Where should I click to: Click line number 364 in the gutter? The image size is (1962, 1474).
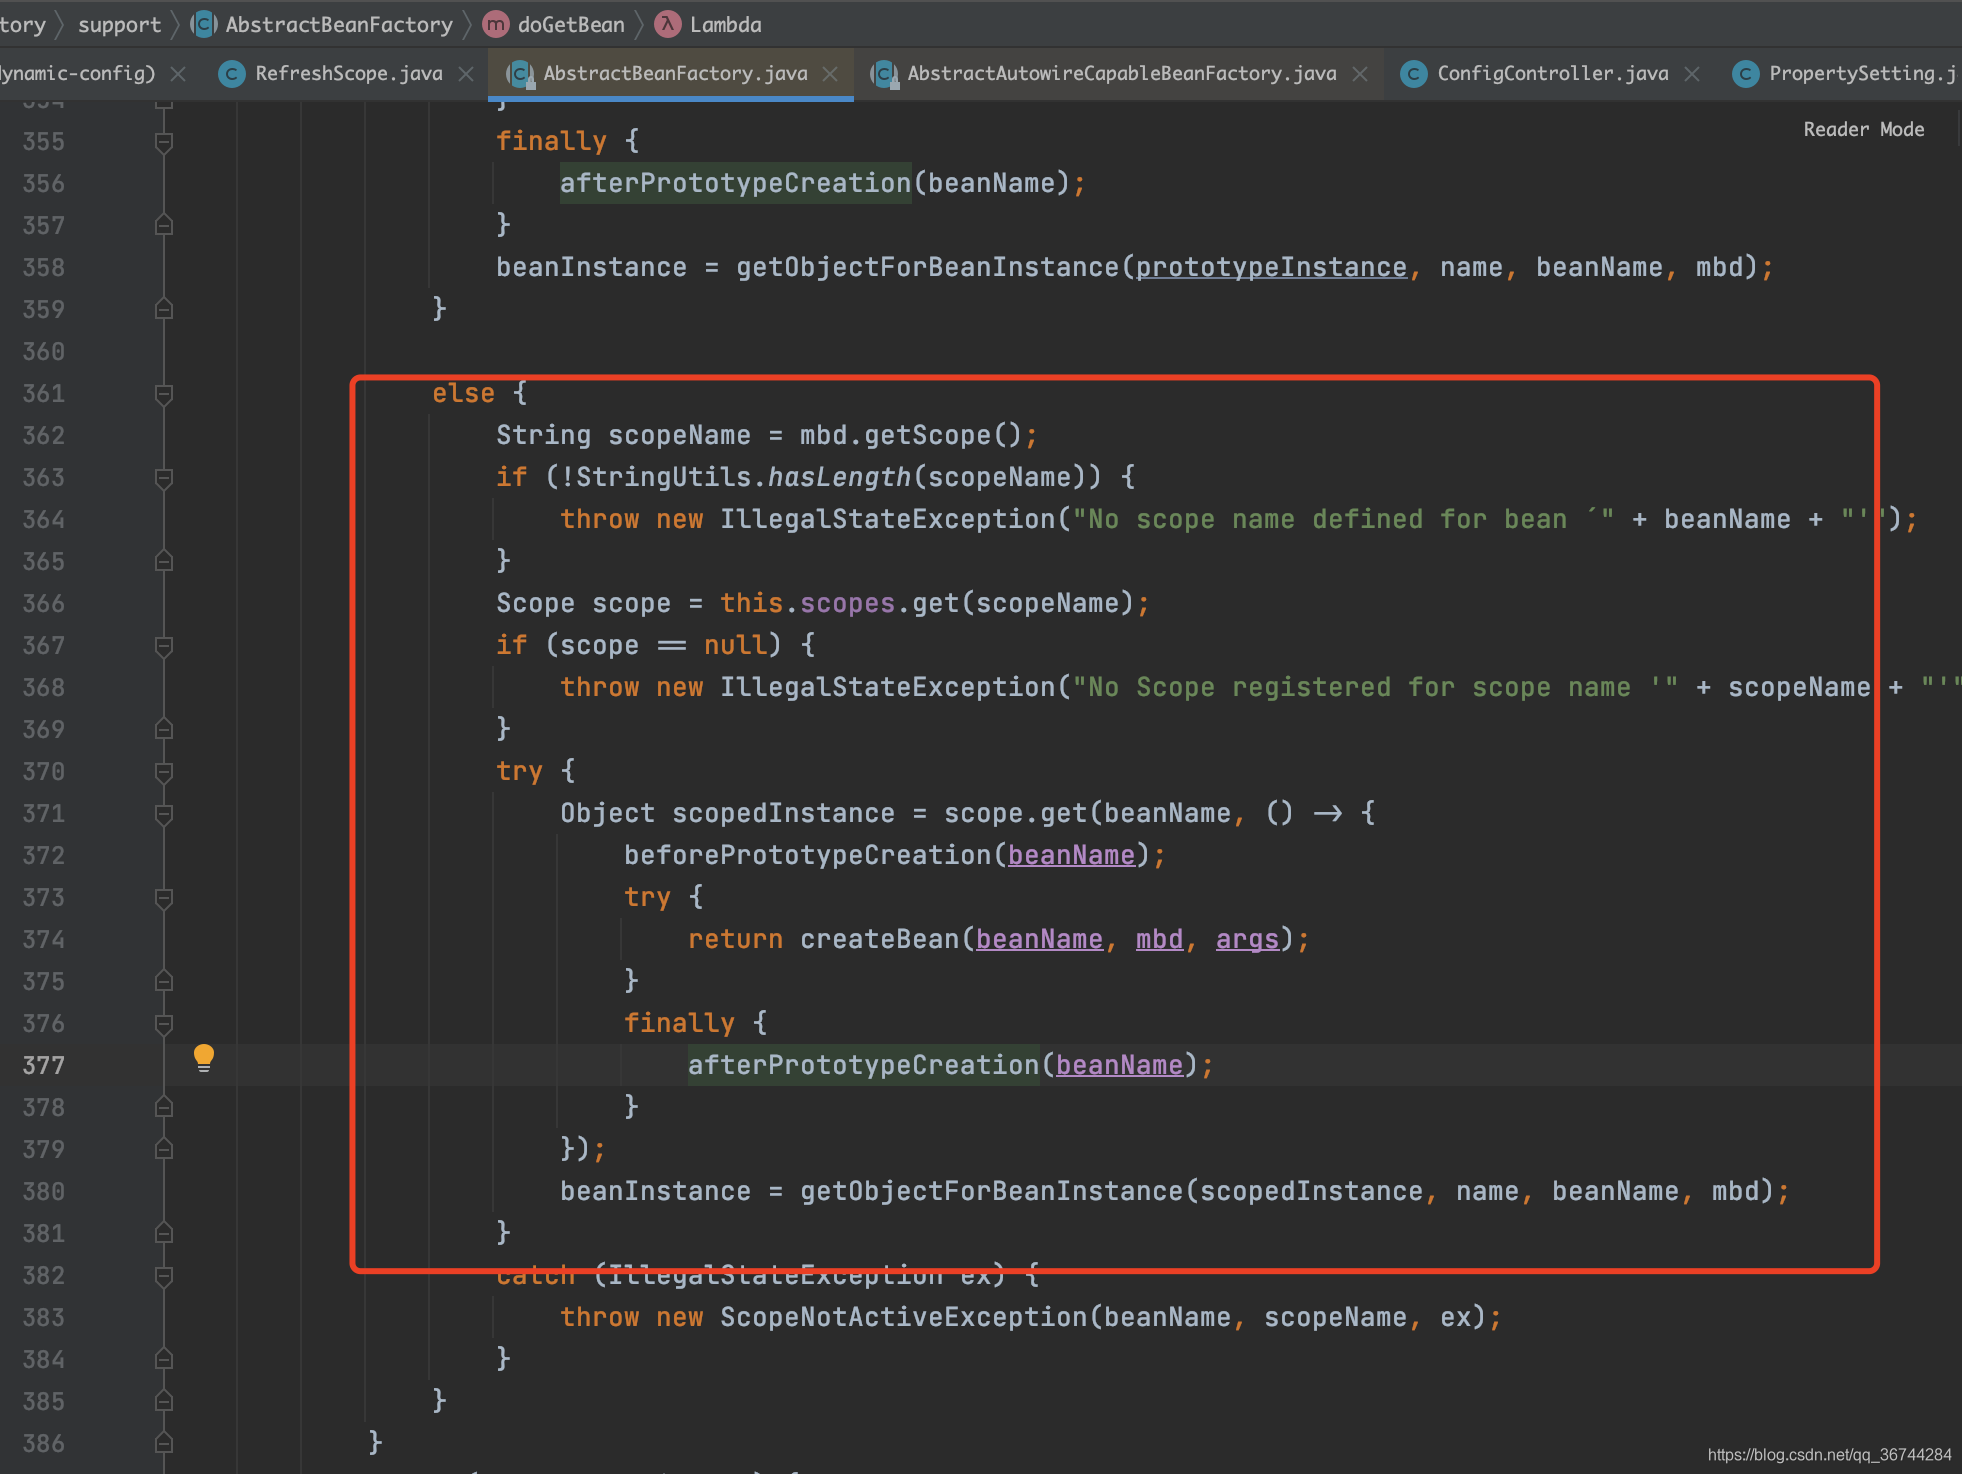click(x=44, y=520)
